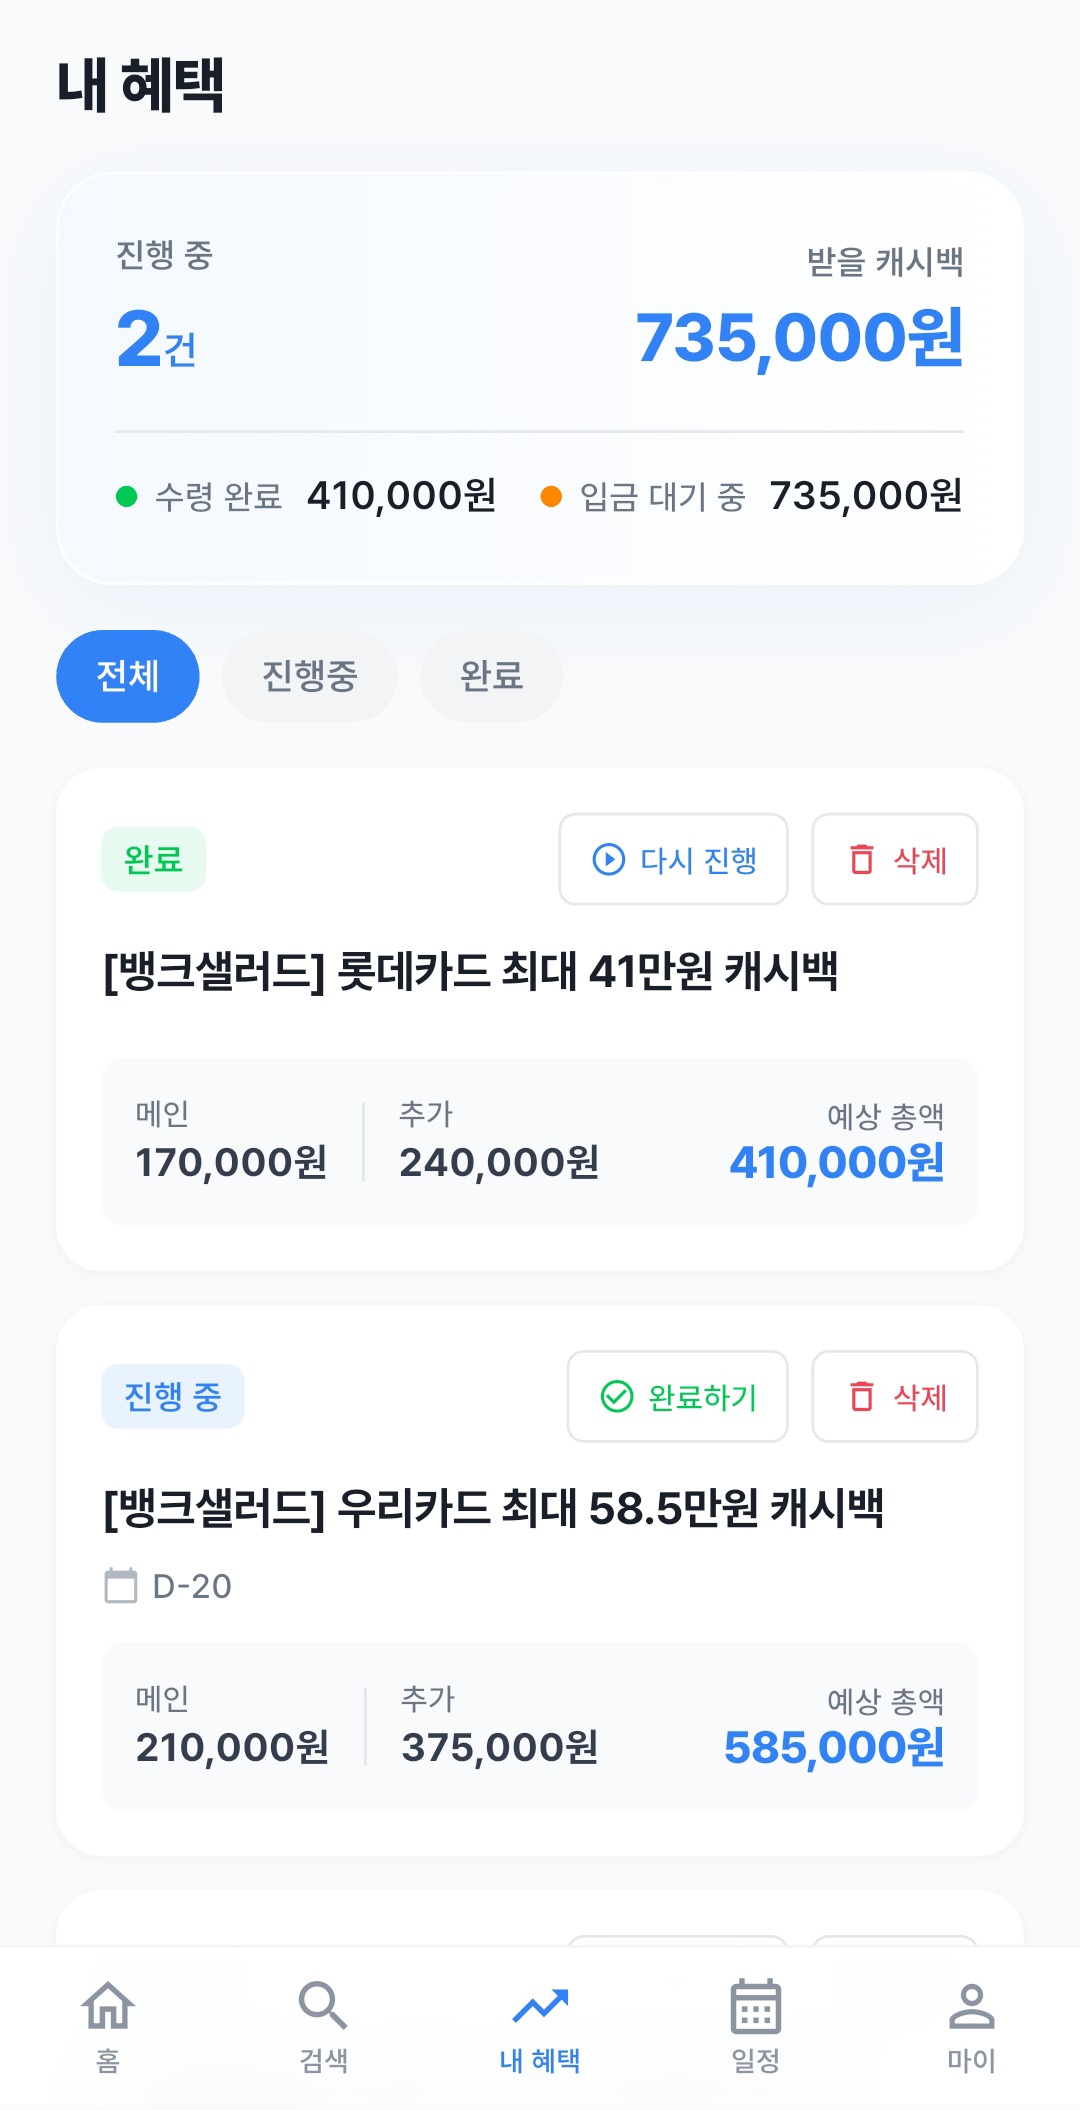Click trash icon on the 롯데카드 card
Image resolution: width=1080 pixels, height=2110 pixels.
click(862, 860)
